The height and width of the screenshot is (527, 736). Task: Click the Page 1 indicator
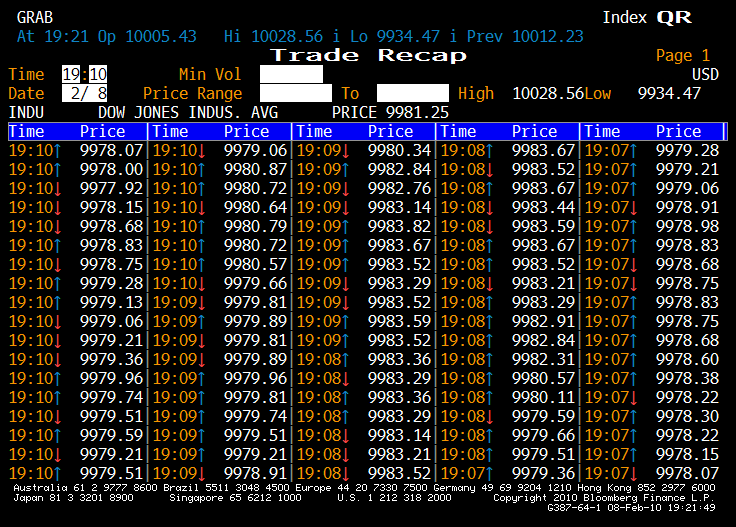pyautogui.click(x=682, y=55)
